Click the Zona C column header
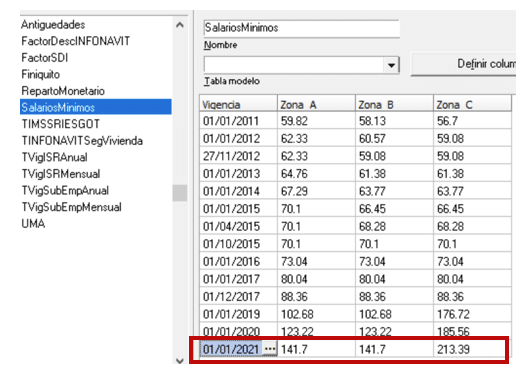This screenshot has width=523, height=374. point(472,104)
